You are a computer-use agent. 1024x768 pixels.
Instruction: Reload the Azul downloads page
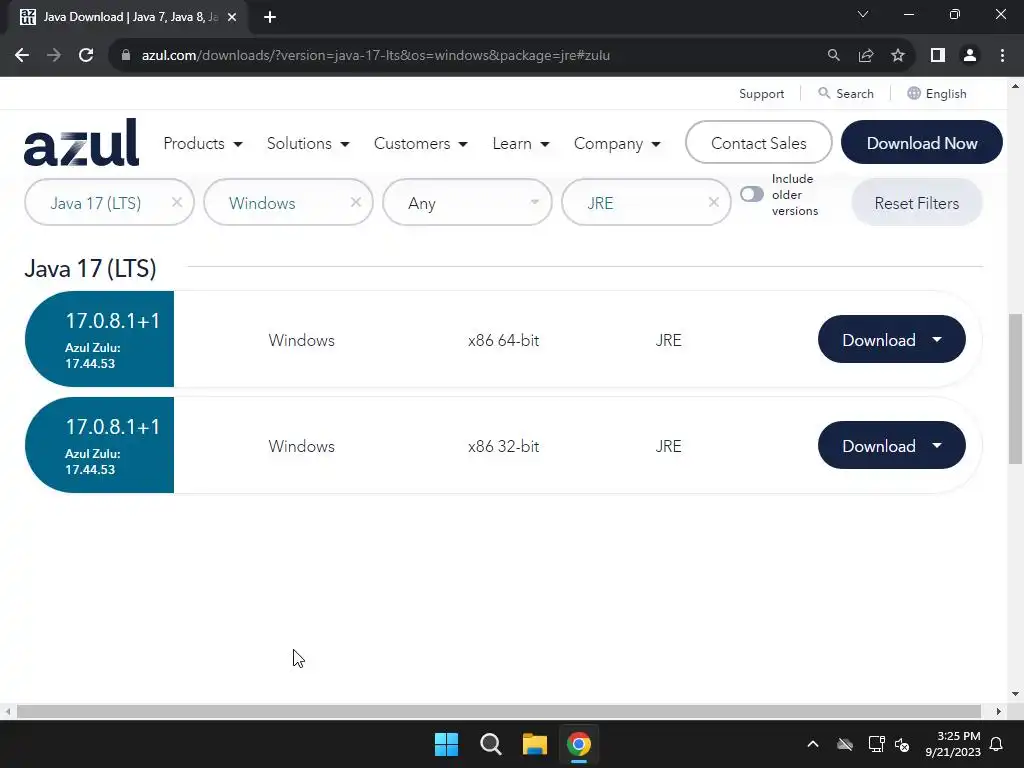coord(86,55)
